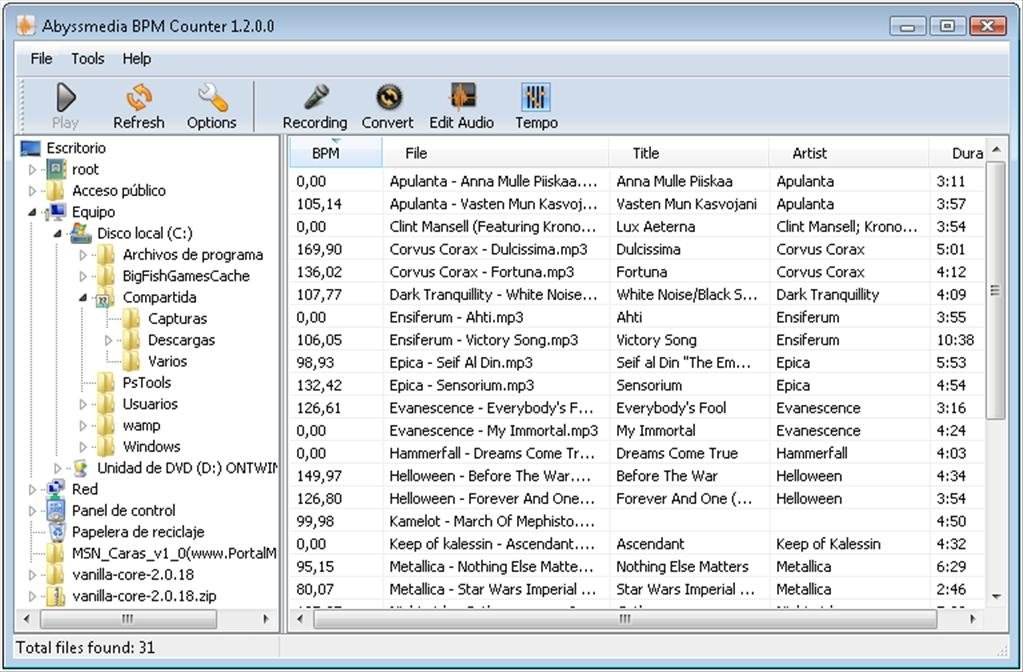Viewport: 1023px width, 672px height.
Task: Collapse the Disco local (C:) node
Action: pyautogui.click(x=57, y=234)
